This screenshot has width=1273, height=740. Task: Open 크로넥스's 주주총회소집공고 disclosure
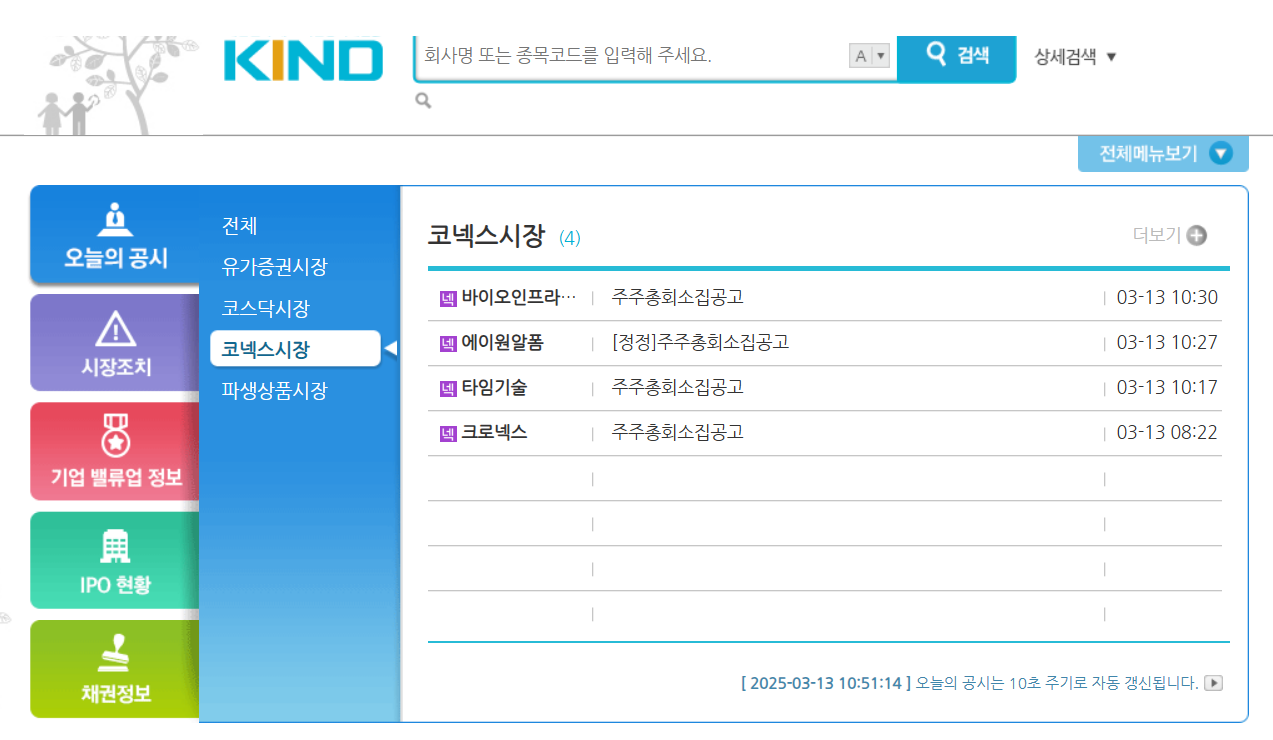(678, 432)
